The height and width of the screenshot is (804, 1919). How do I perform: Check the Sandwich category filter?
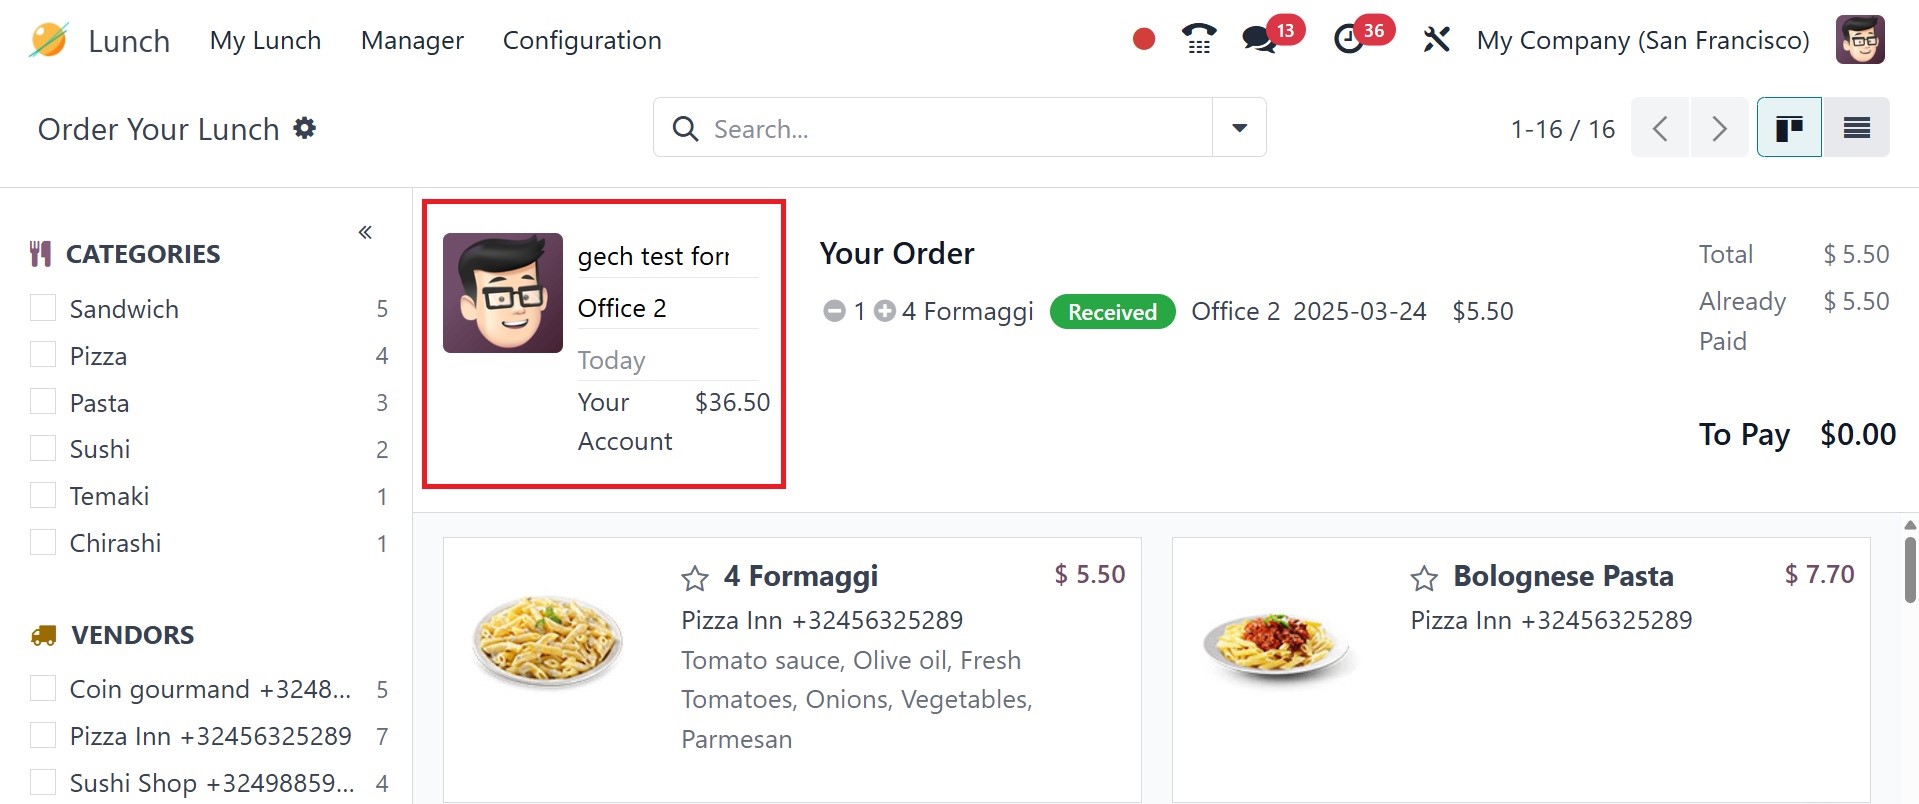click(43, 308)
